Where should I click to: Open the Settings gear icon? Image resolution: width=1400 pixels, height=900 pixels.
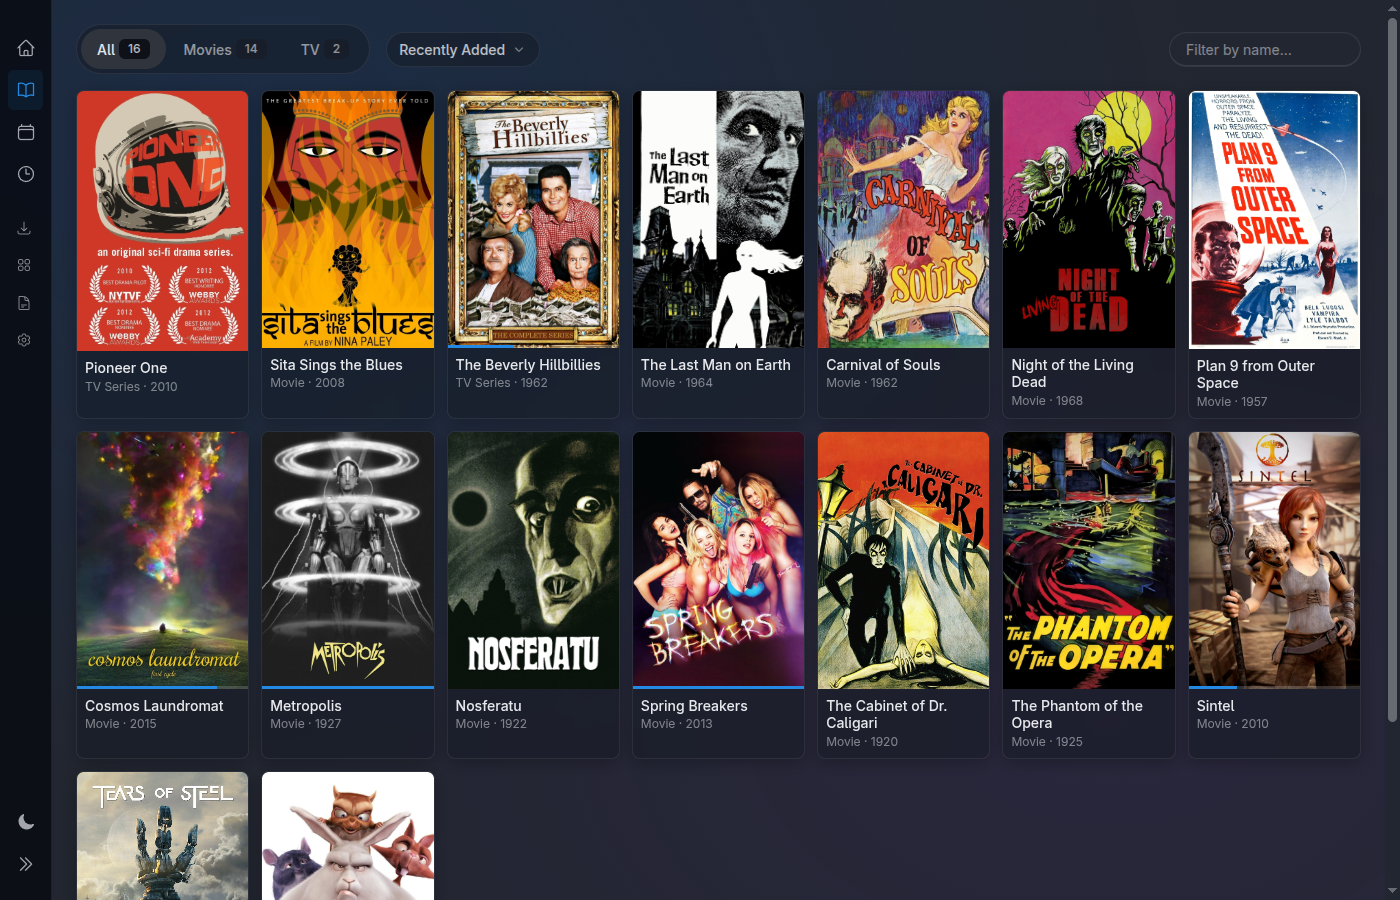coord(24,340)
